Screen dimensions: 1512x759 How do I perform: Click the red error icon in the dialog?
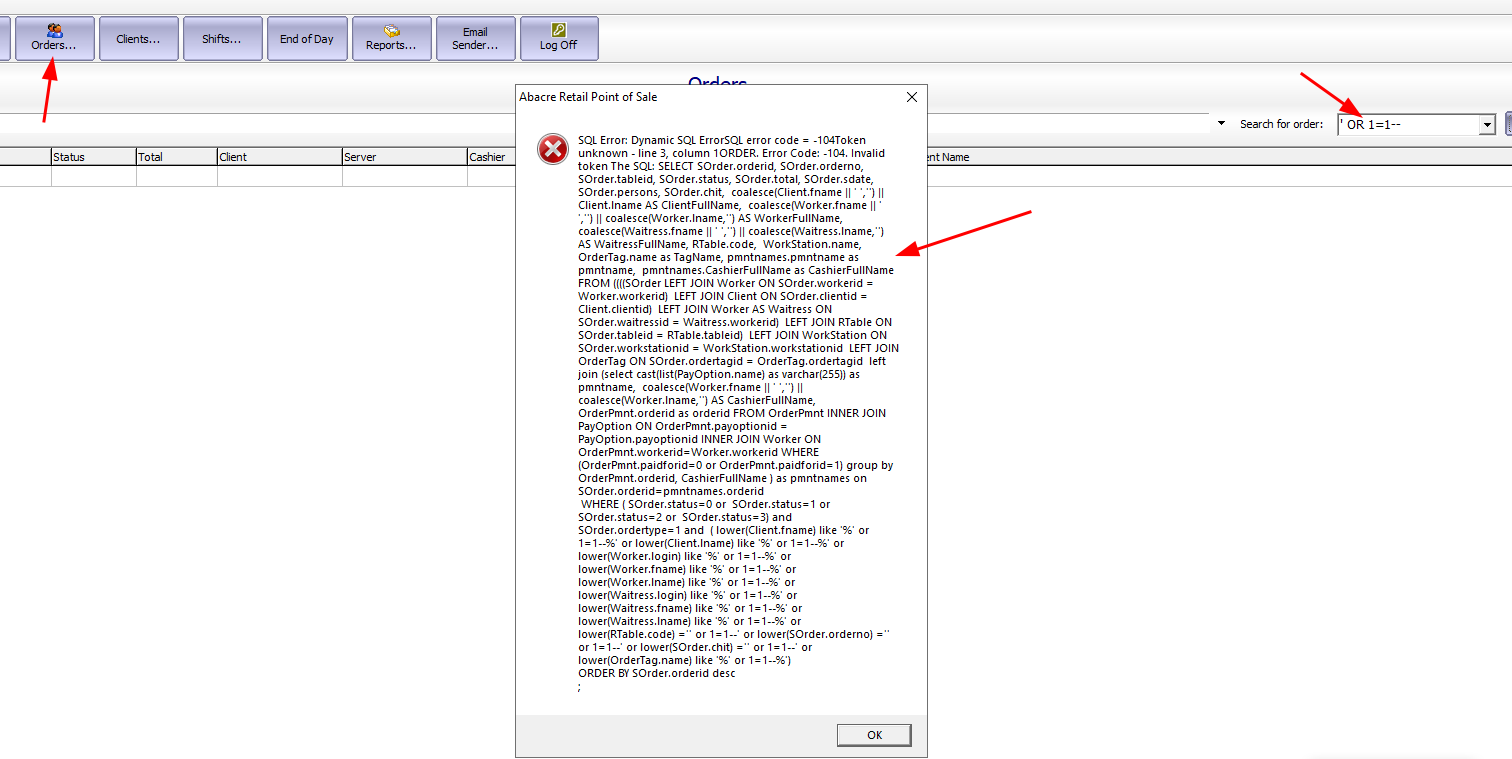pos(552,150)
